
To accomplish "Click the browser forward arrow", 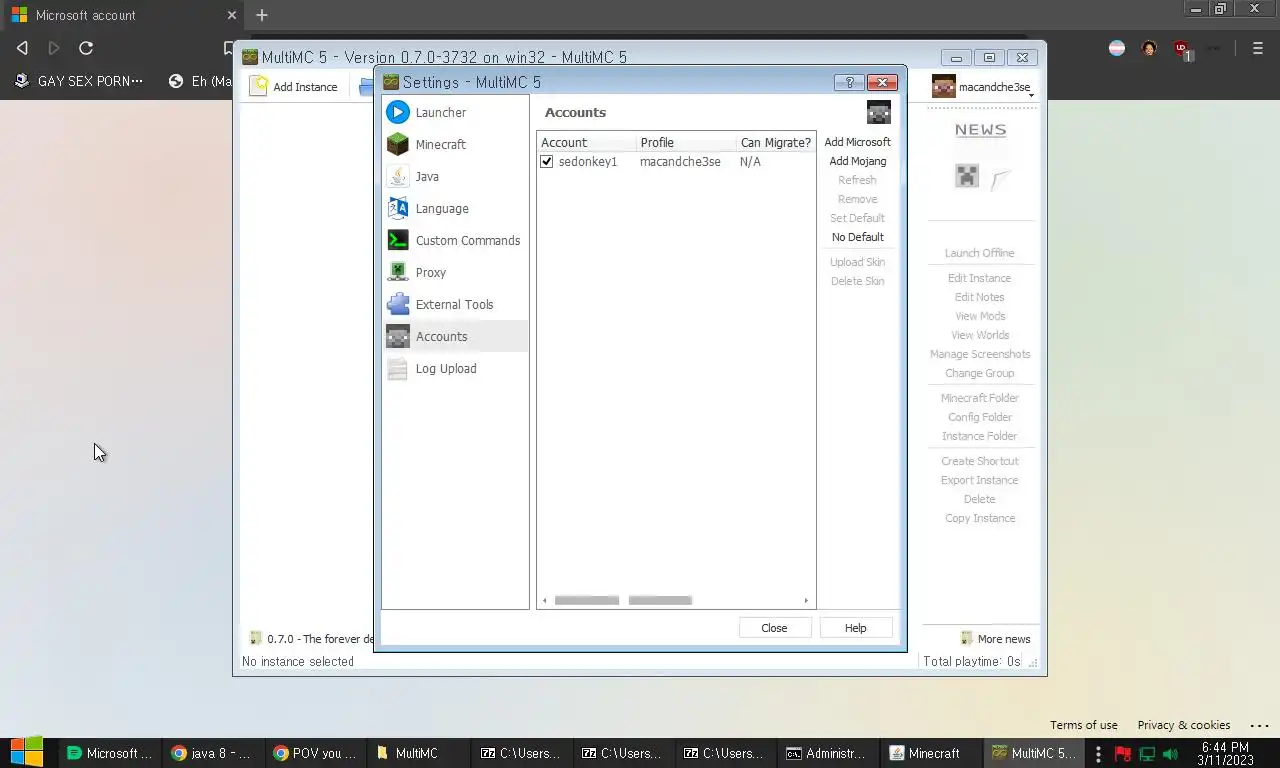I will click(54, 48).
